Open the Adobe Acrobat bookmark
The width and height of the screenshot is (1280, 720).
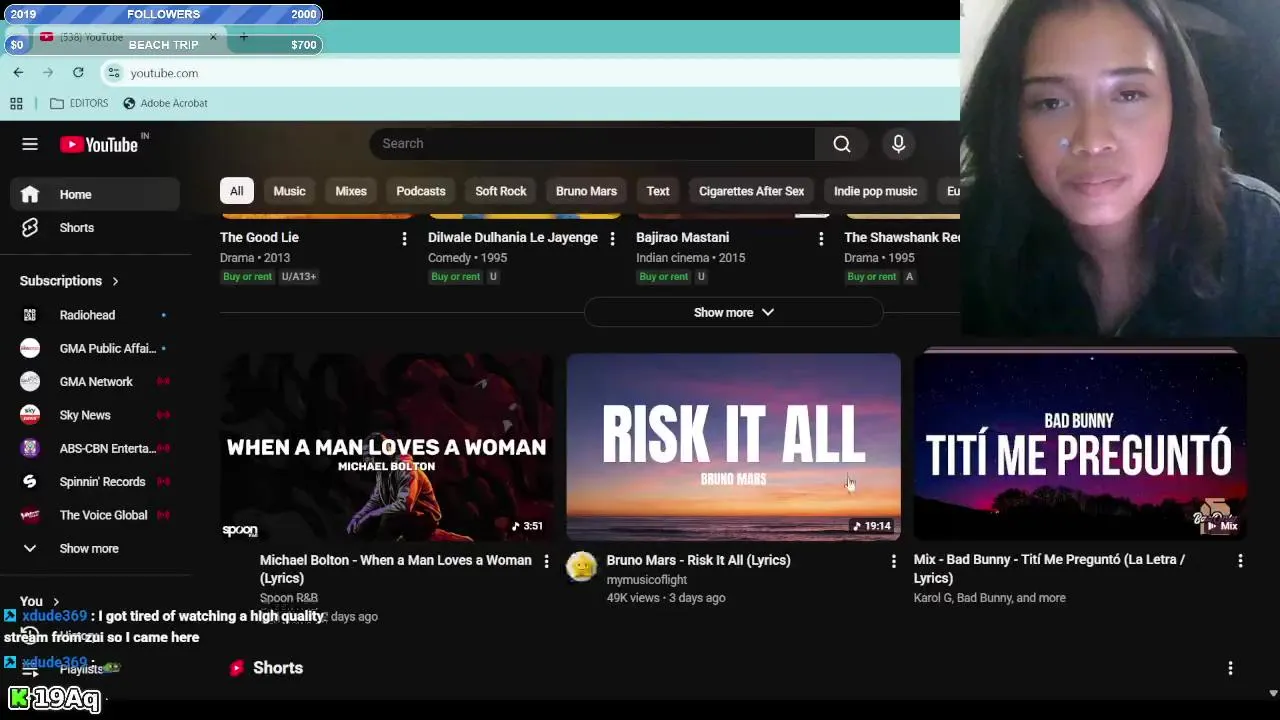pyautogui.click(x=165, y=103)
